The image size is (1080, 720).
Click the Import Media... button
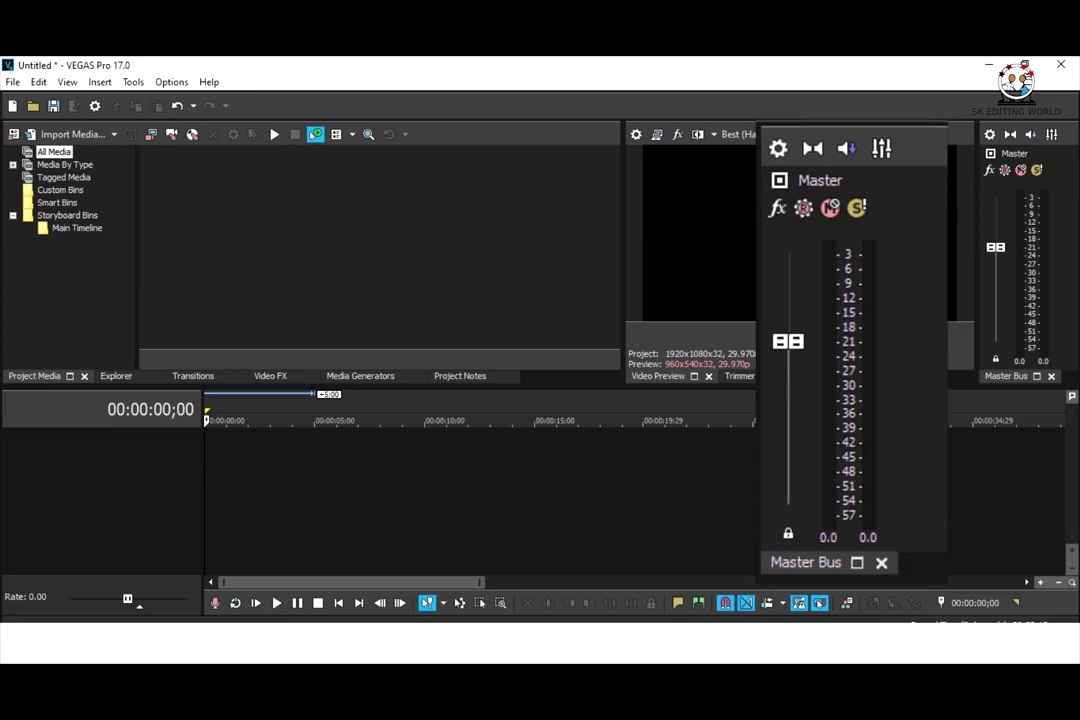tap(65, 134)
